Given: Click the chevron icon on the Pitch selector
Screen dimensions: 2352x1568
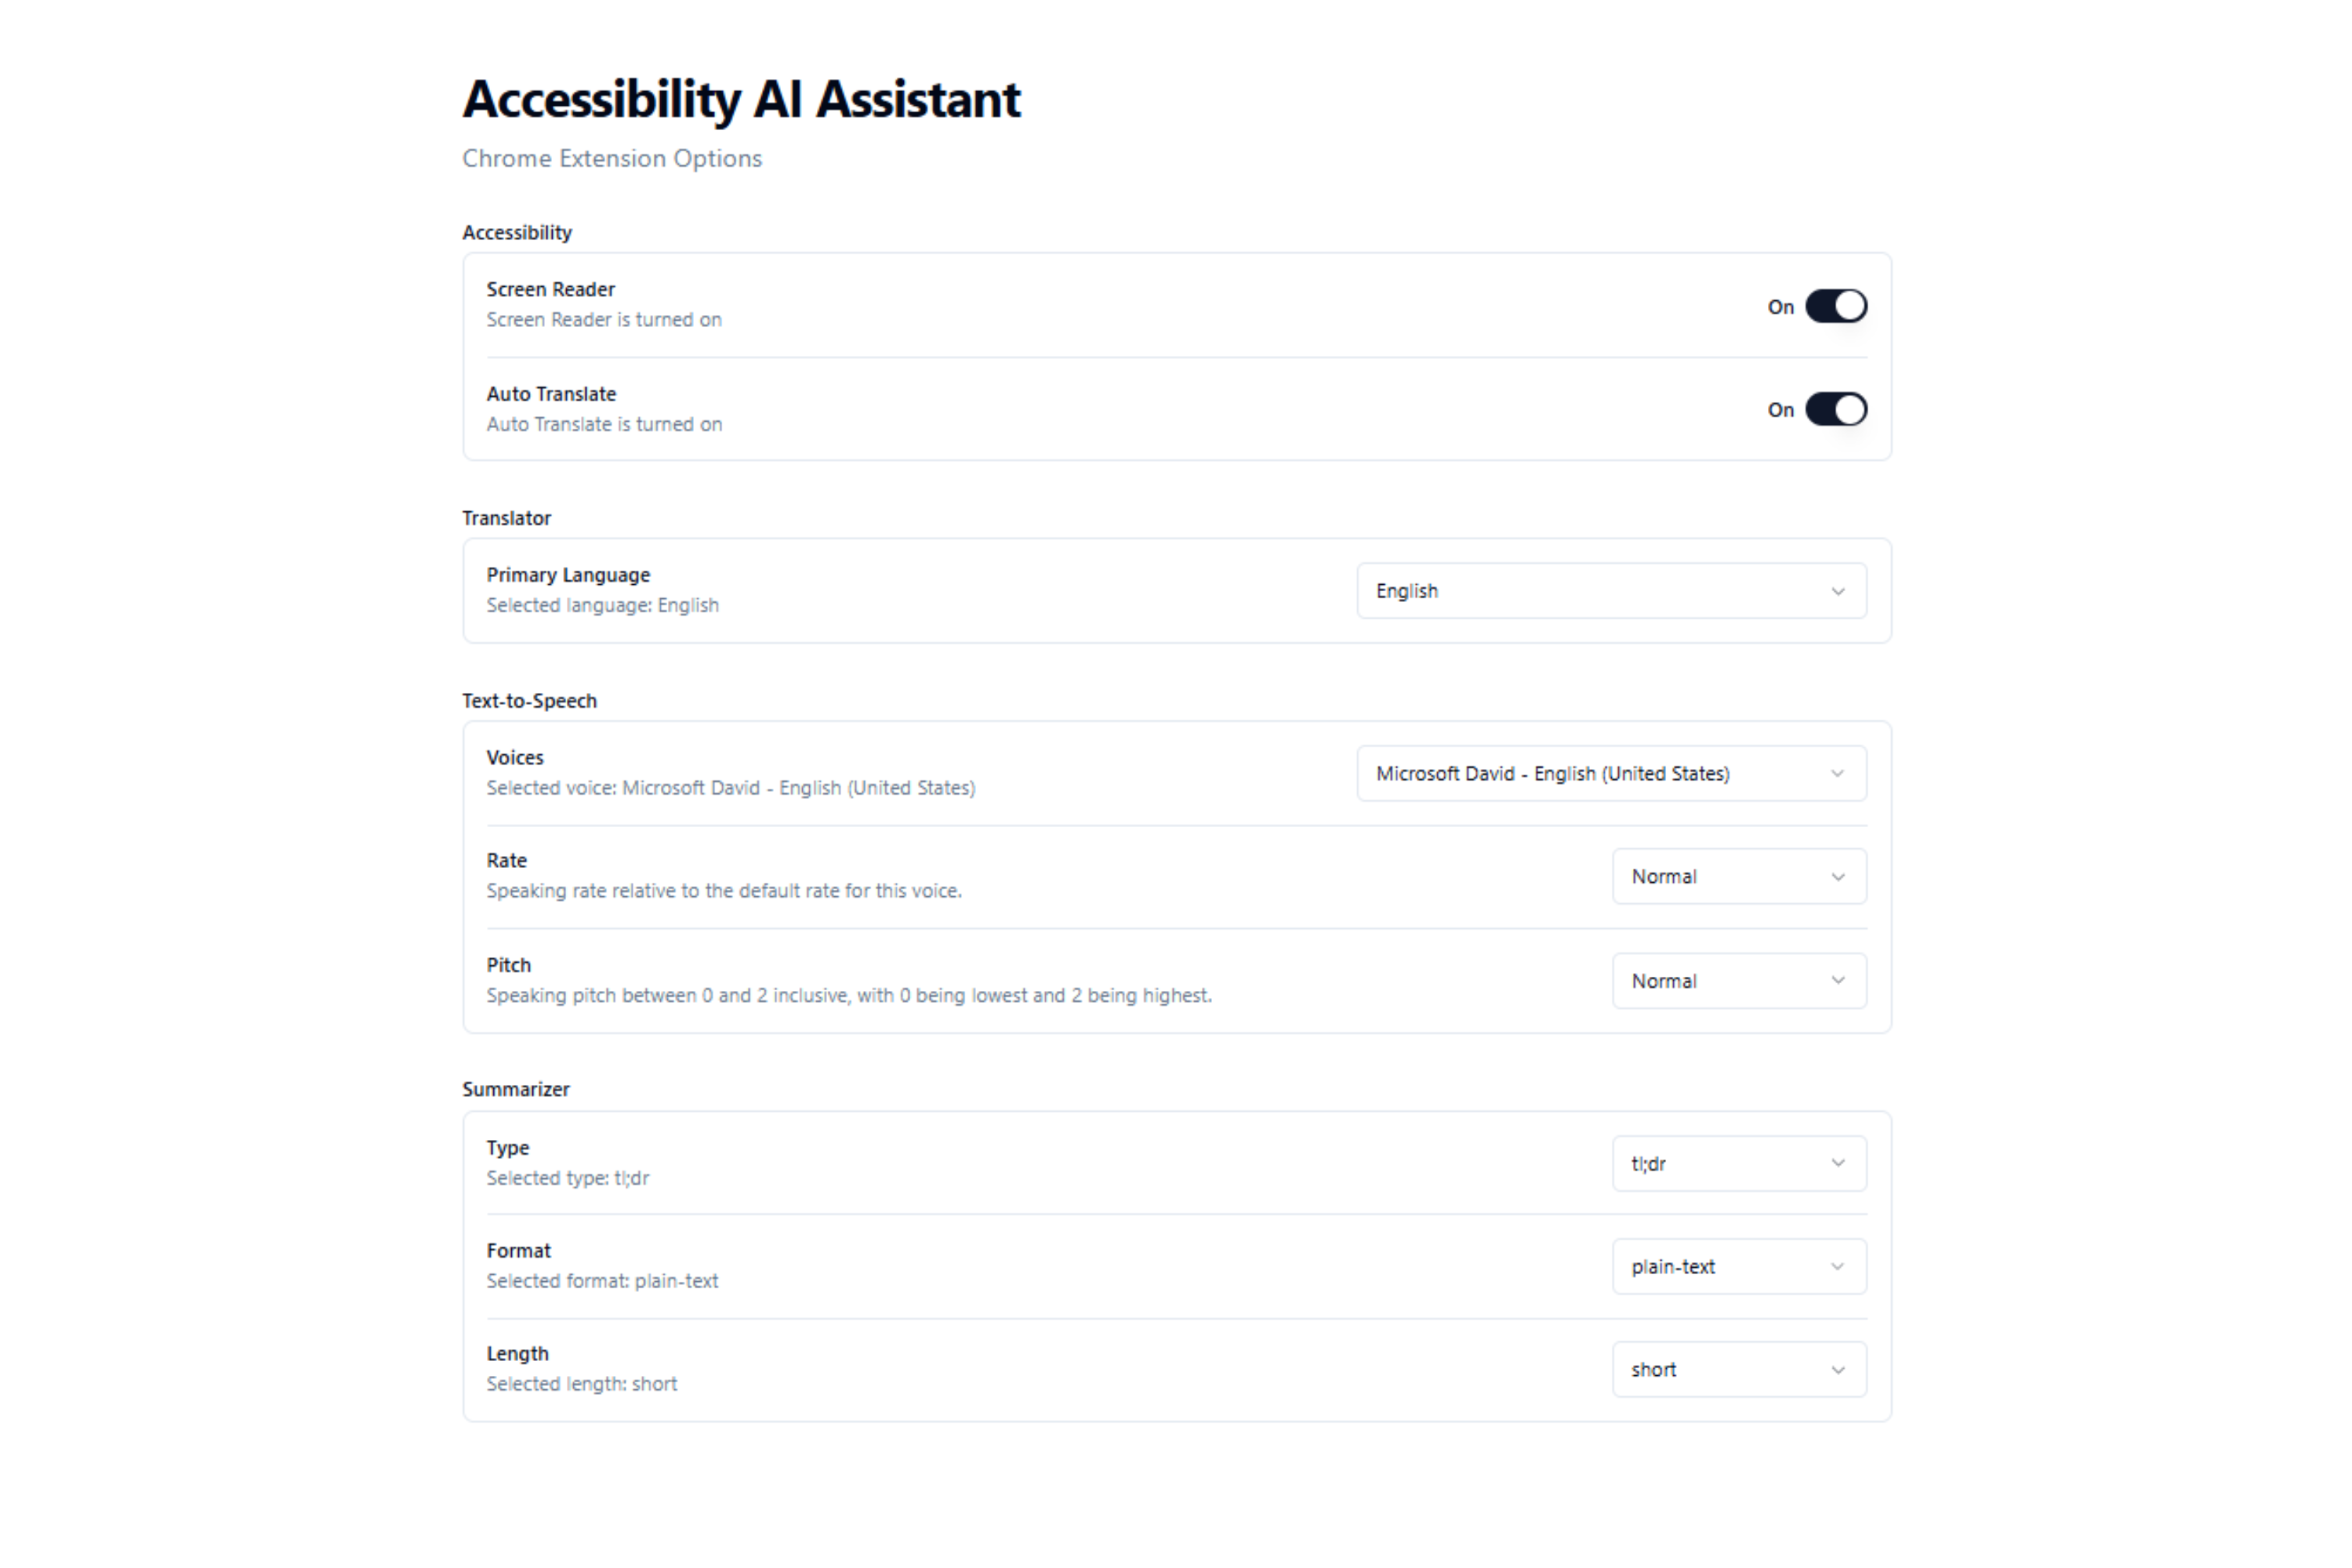Looking at the screenshot, I should click(1838, 981).
